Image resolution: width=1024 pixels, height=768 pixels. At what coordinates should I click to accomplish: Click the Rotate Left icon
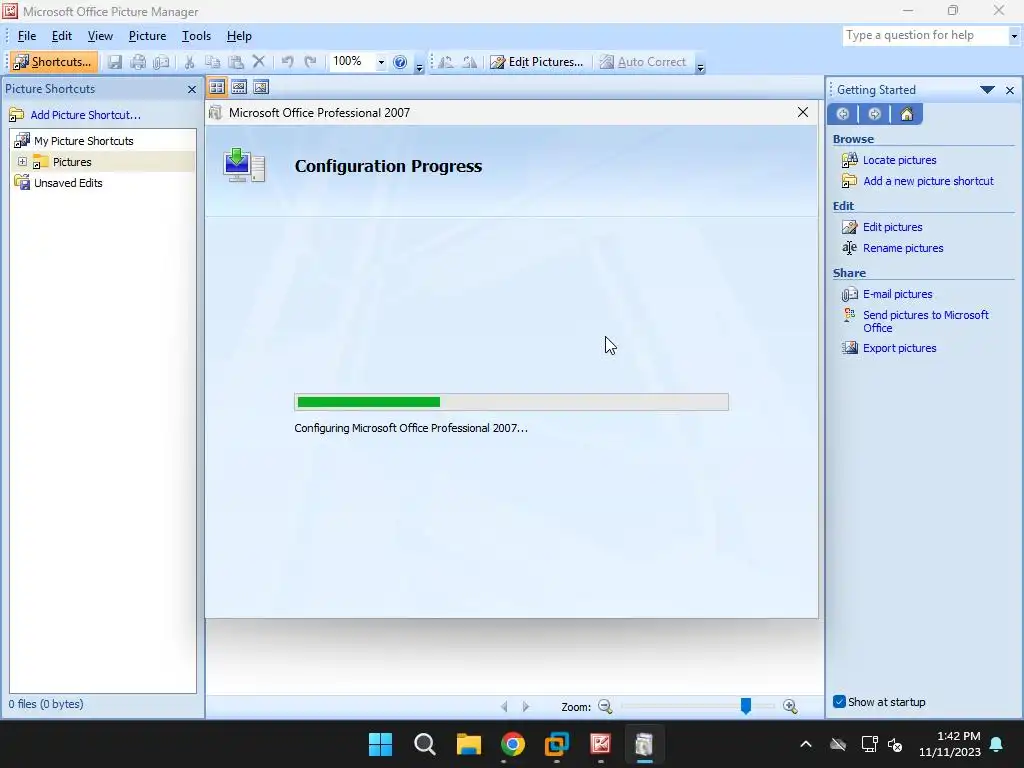(446, 62)
